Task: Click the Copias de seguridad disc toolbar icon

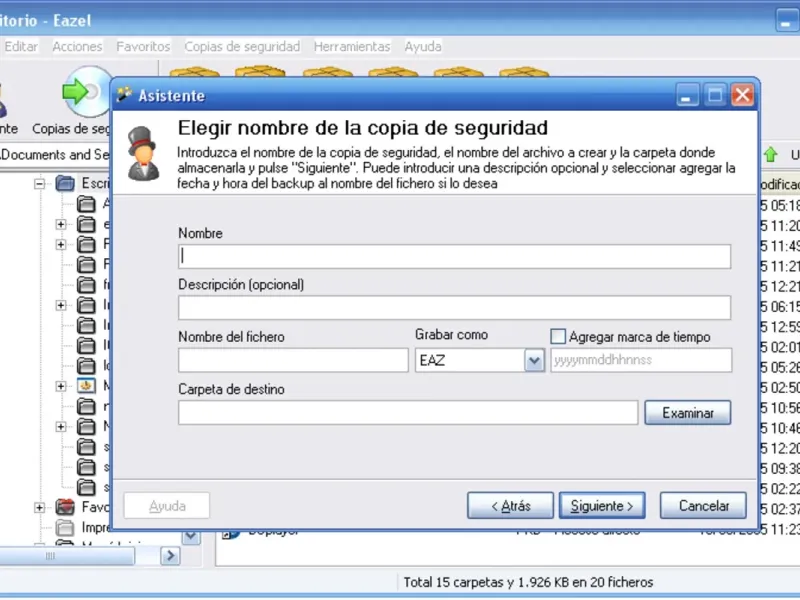Action: click(x=87, y=92)
